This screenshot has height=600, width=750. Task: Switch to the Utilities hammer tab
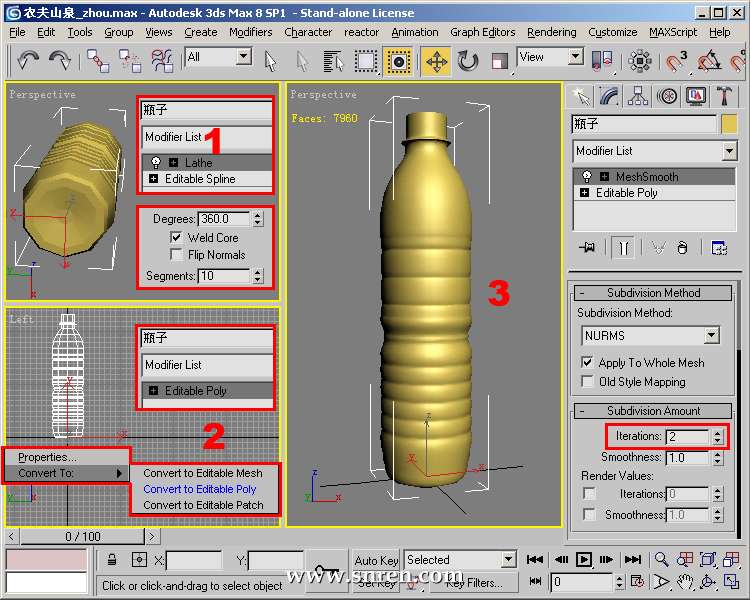726,96
